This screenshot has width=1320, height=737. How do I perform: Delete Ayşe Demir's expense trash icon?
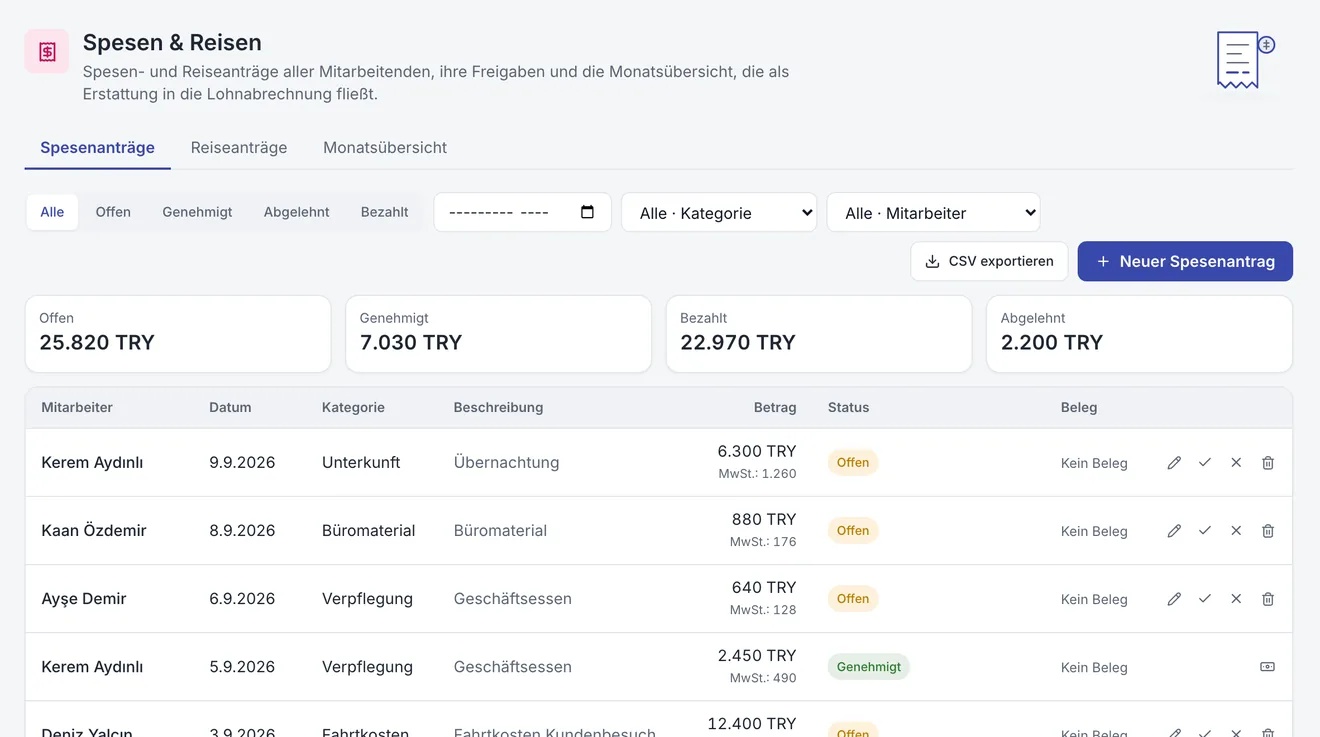point(1268,599)
